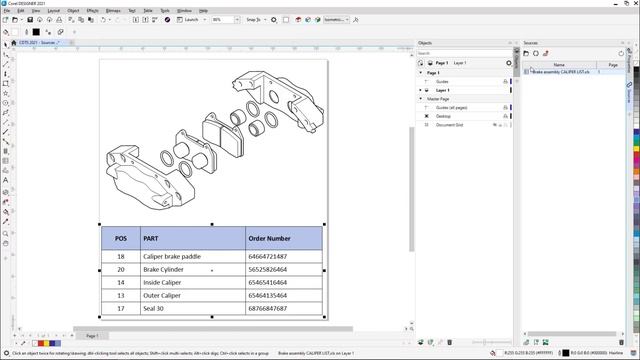Open the File menu
The width and height of the screenshot is (640, 360).
[x=7, y=11]
